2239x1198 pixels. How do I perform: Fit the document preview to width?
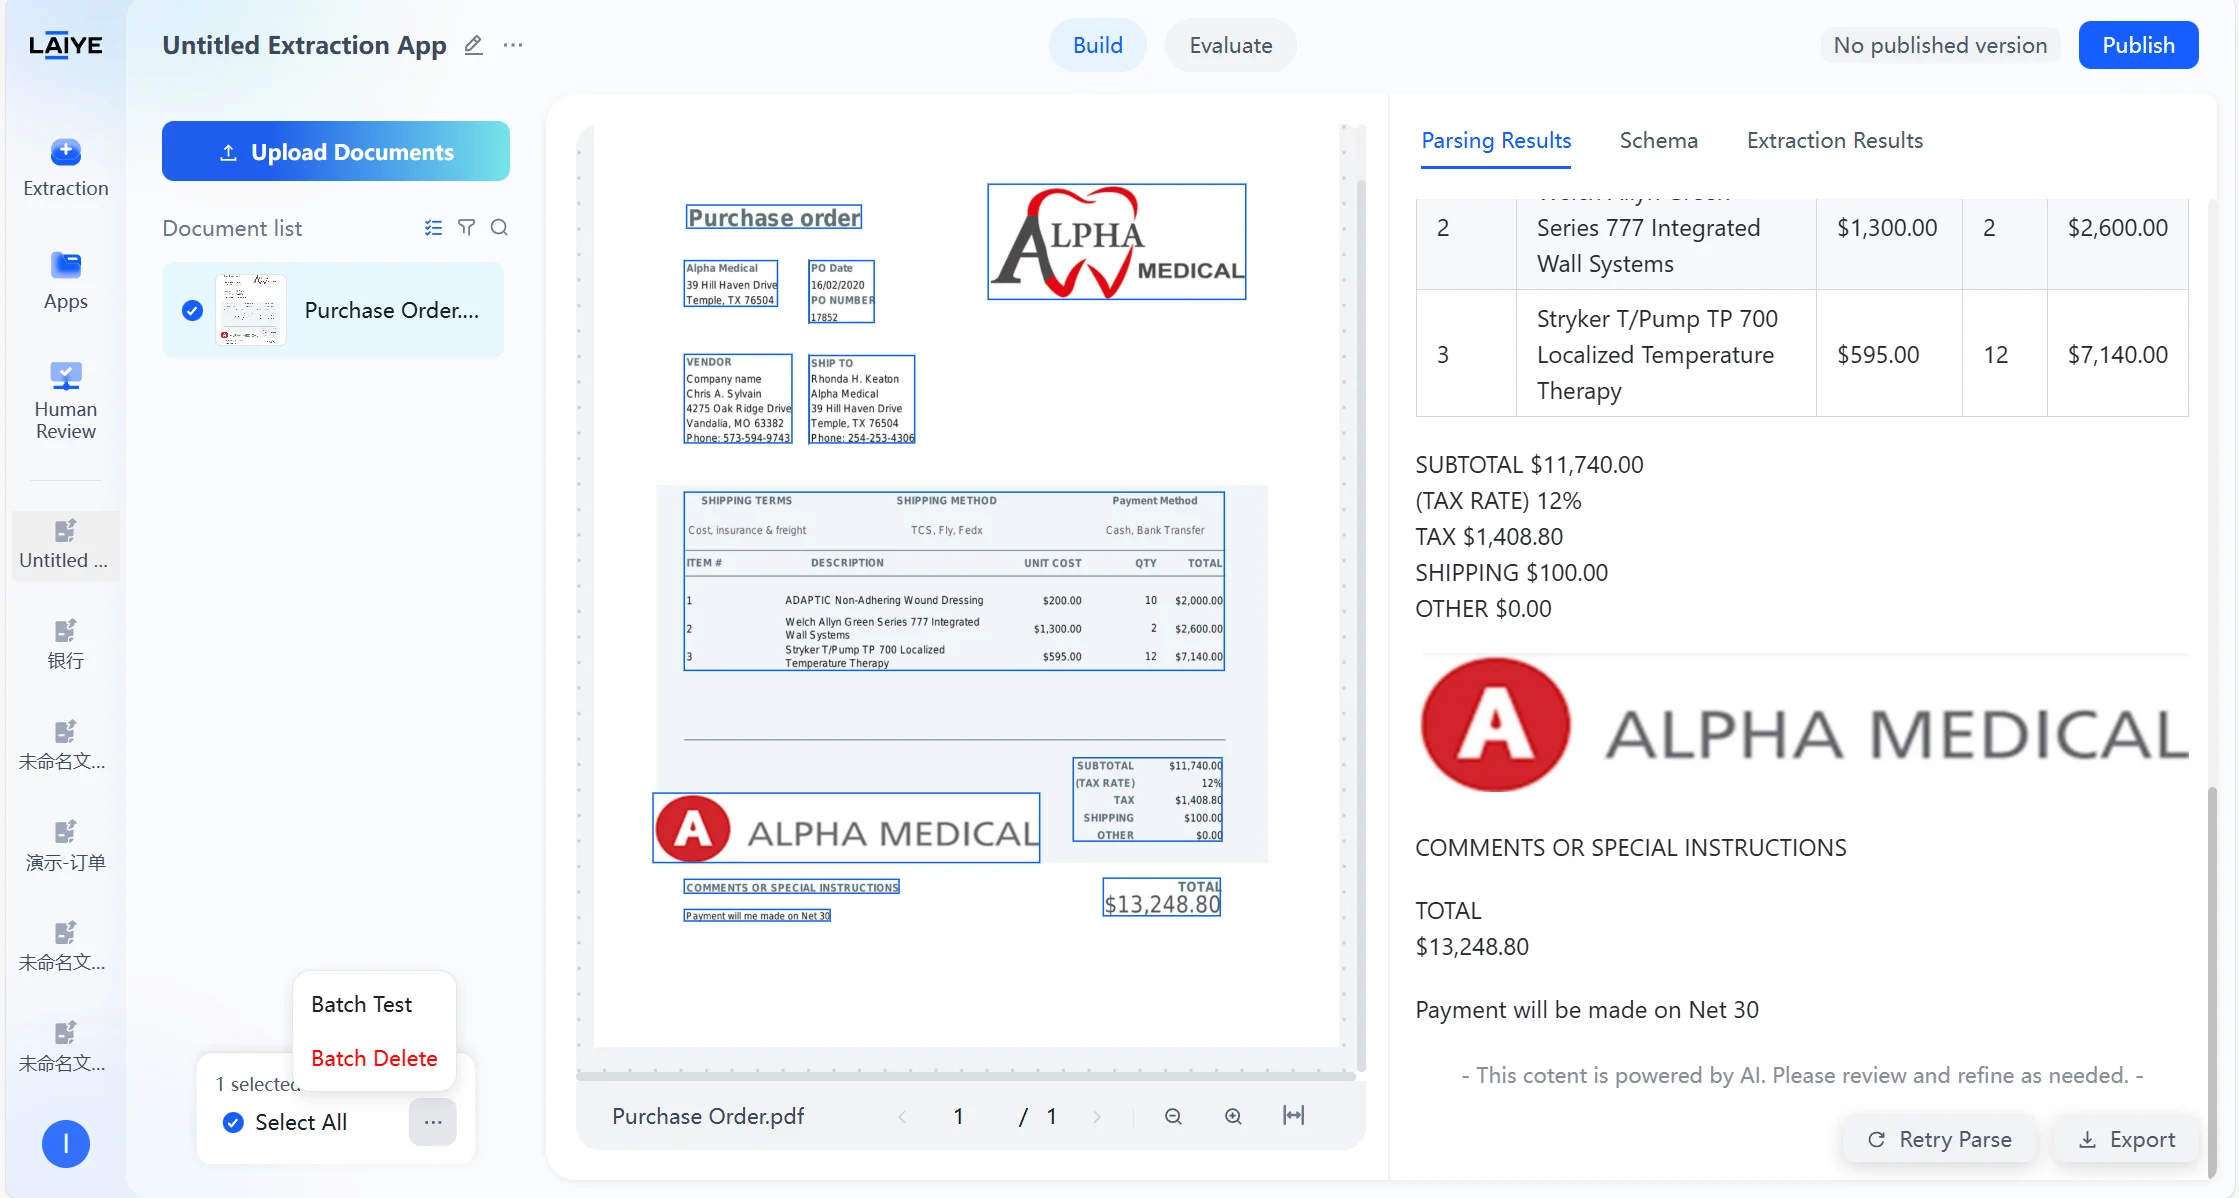click(x=1293, y=1116)
